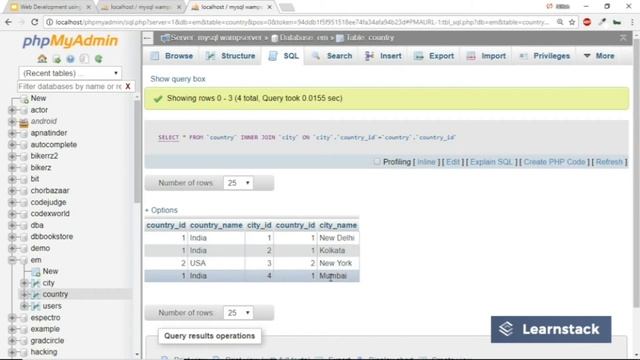Click the Inline edit link
This screenshot has height=360, width=640.
(x=426, y=162)
